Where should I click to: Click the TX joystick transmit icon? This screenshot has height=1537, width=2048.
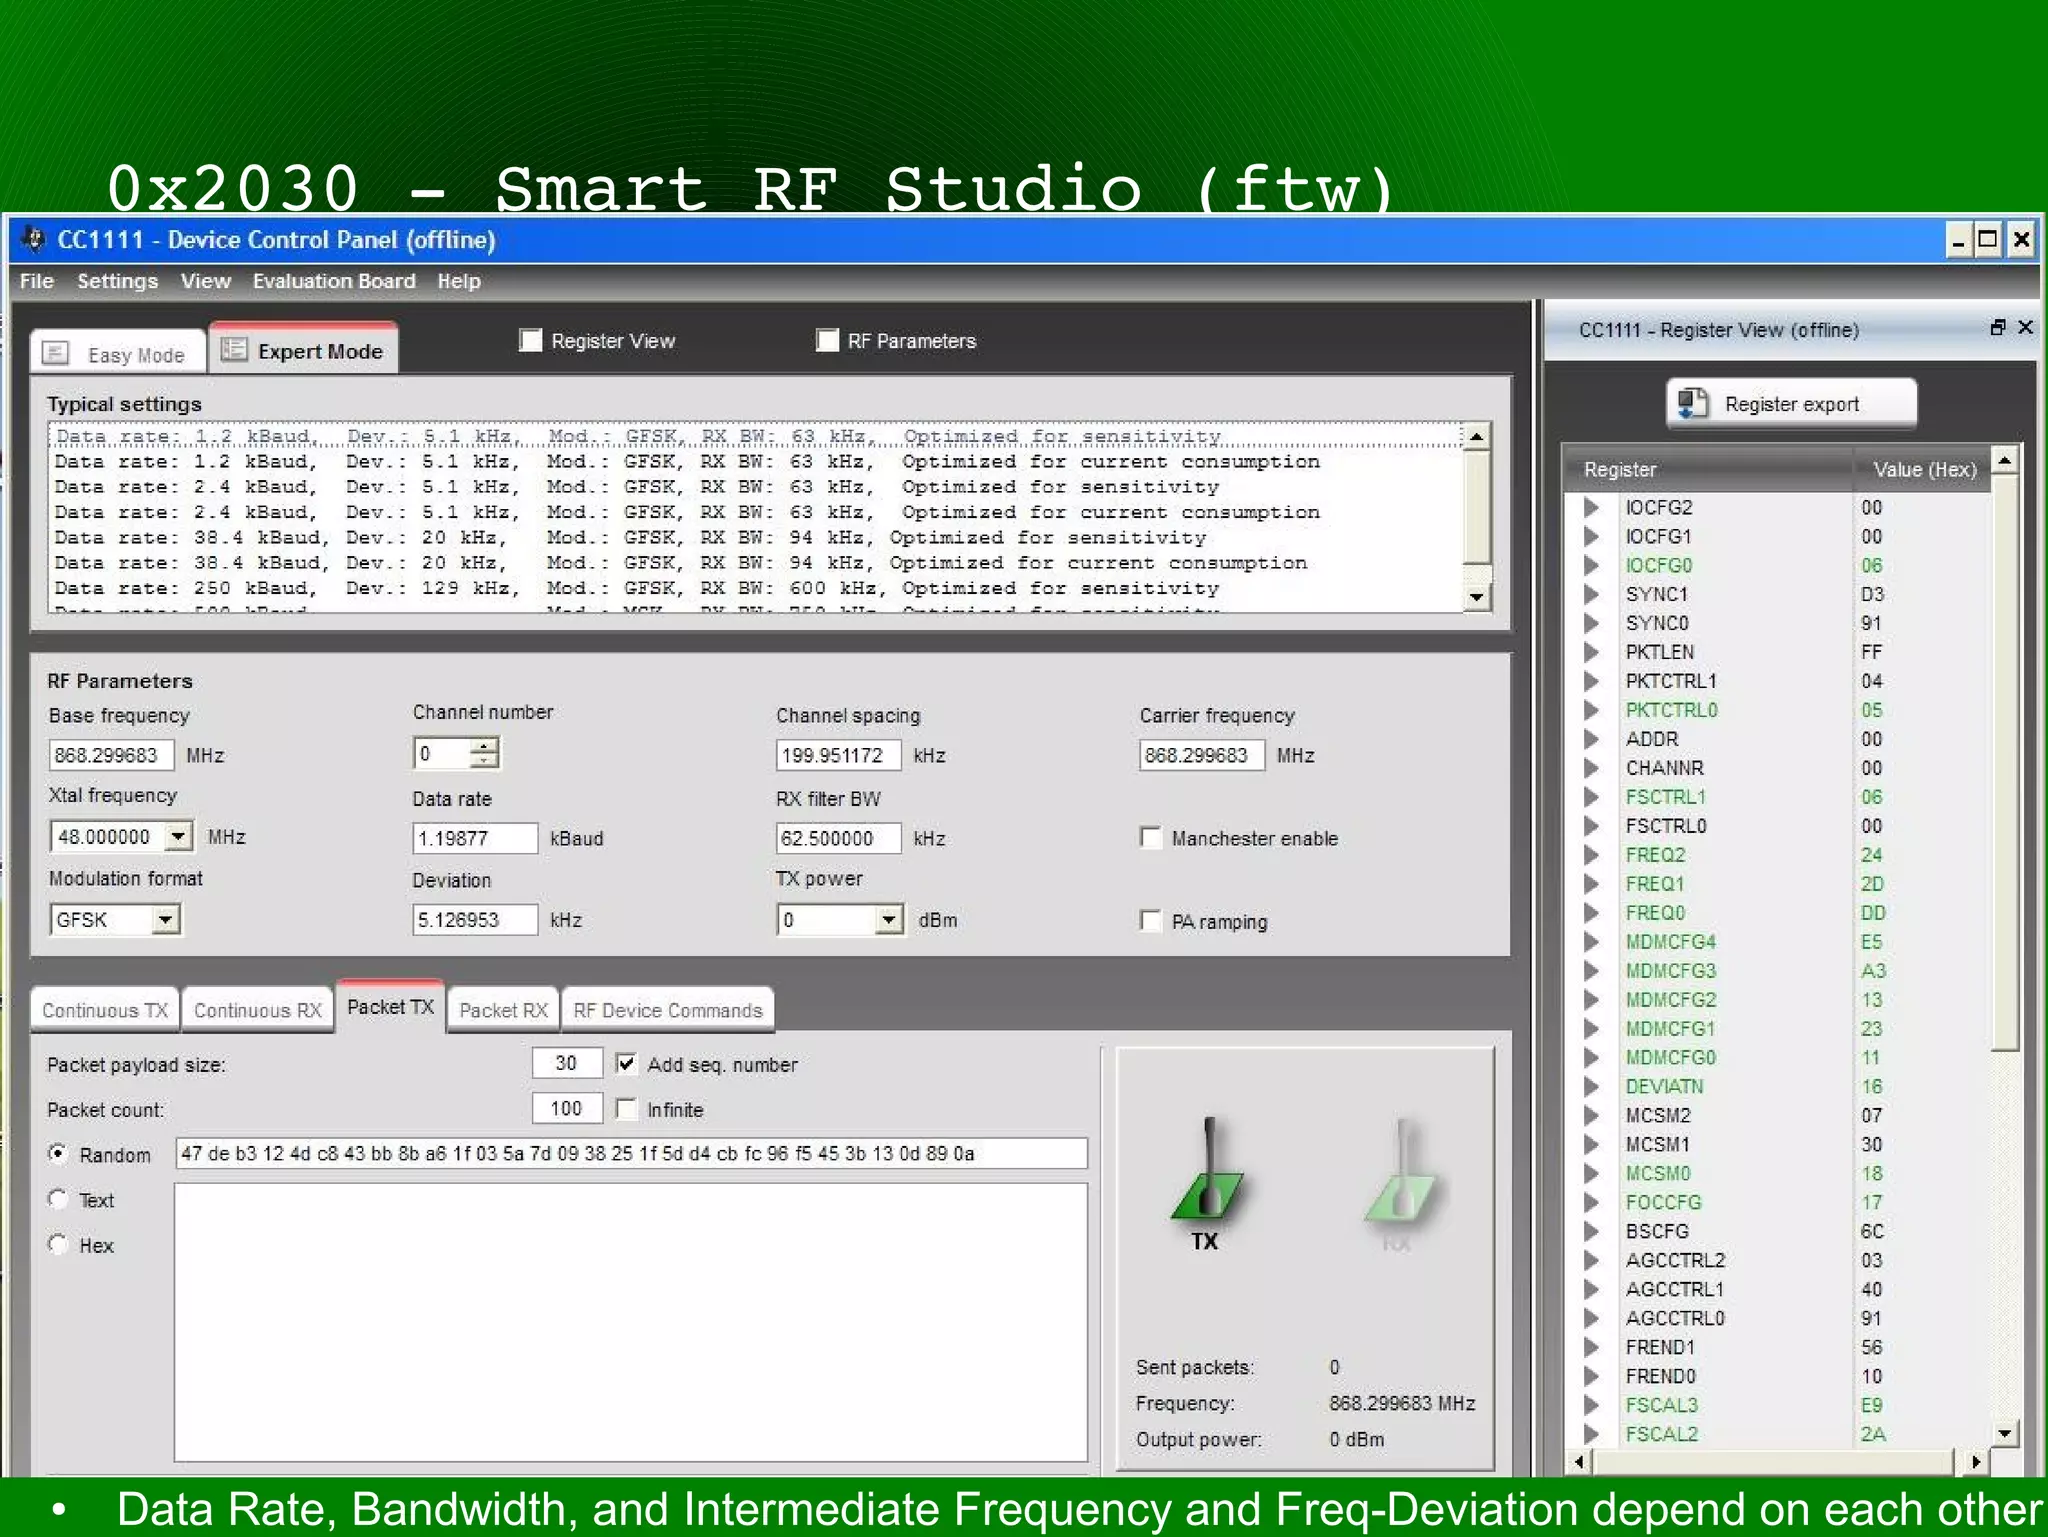tap(1207, 1168)
